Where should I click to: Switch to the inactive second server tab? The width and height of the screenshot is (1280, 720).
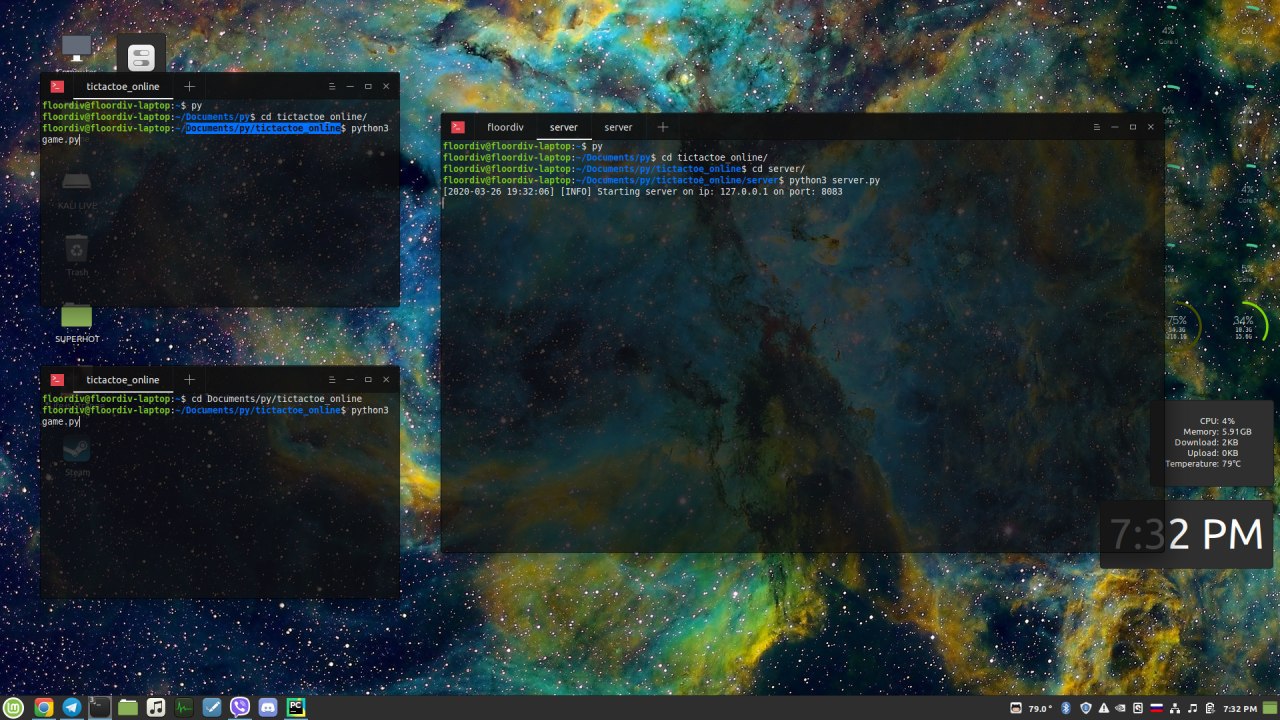(x=618, y=127)
